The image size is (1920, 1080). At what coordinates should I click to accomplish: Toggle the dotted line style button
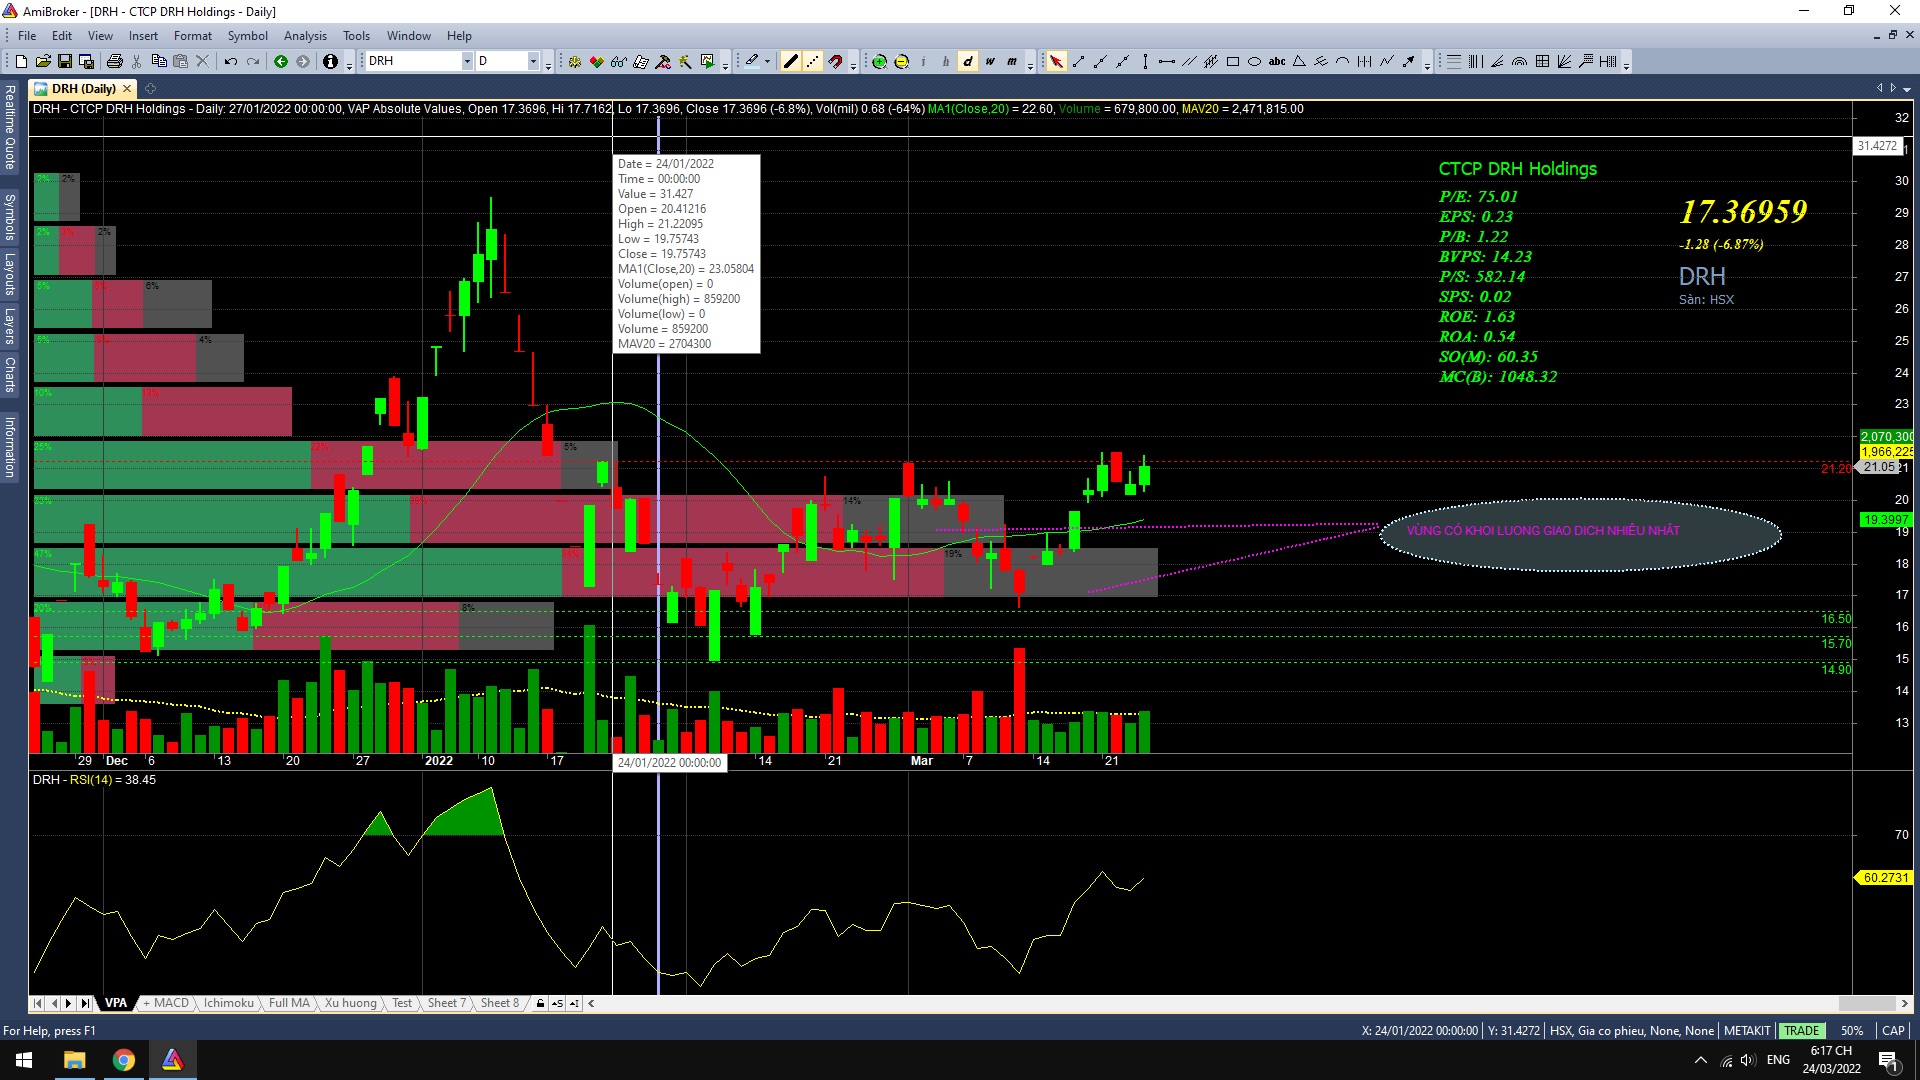tap(813, 62)
